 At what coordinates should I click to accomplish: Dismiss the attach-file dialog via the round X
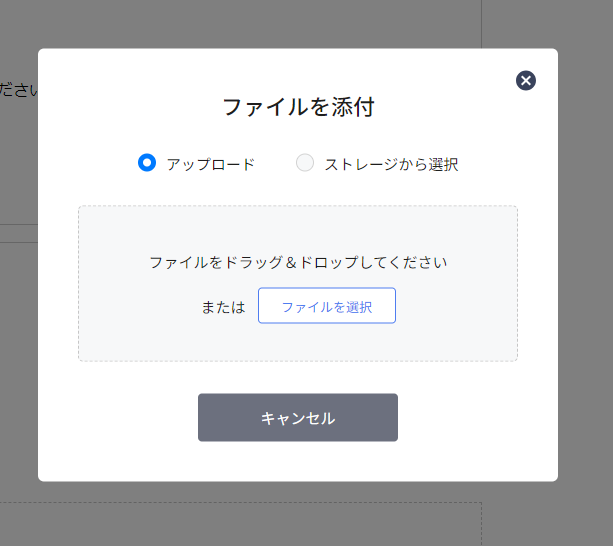(526, 81)
